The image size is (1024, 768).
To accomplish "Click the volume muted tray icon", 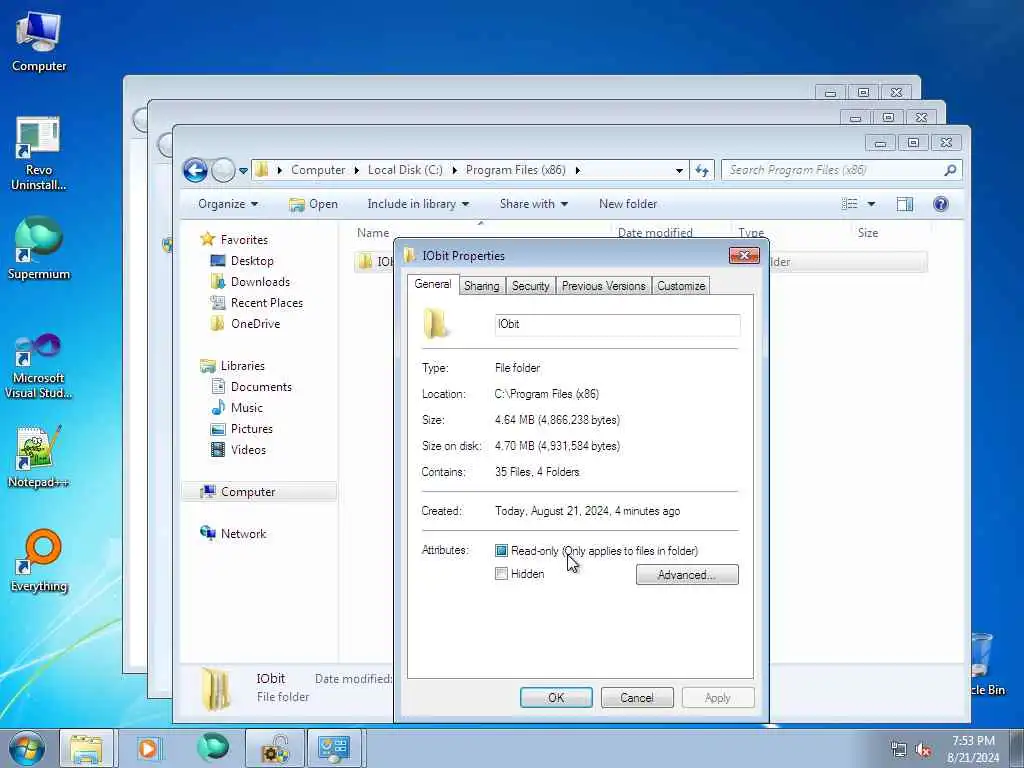I will click(923, 750).
